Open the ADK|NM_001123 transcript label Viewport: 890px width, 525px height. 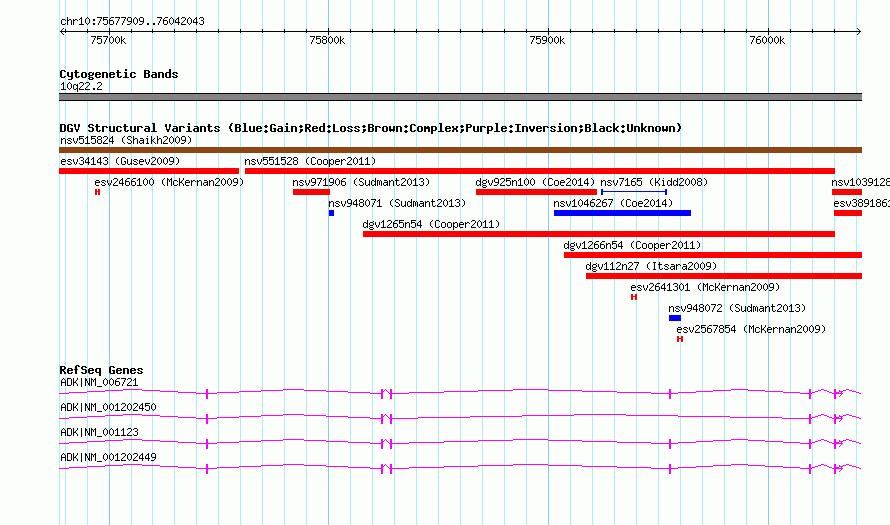tap(99, 432)
